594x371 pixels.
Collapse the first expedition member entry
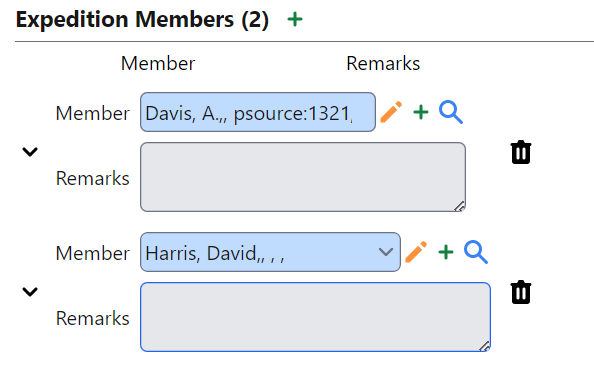pos(30,152)
